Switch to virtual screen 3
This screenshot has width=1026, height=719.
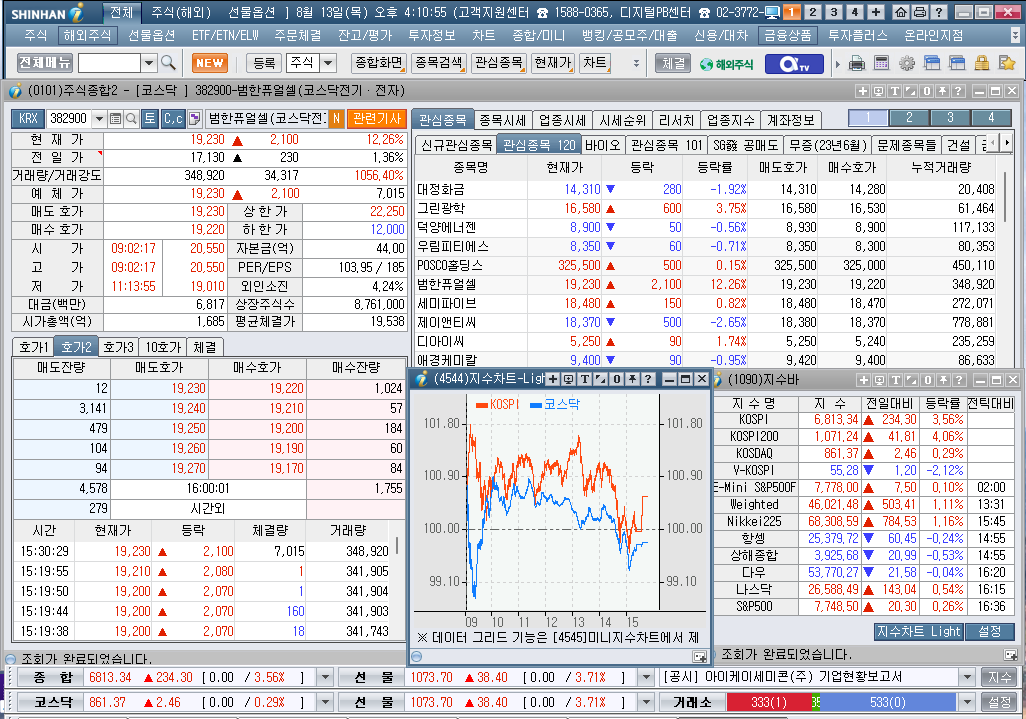click(834, 12)
